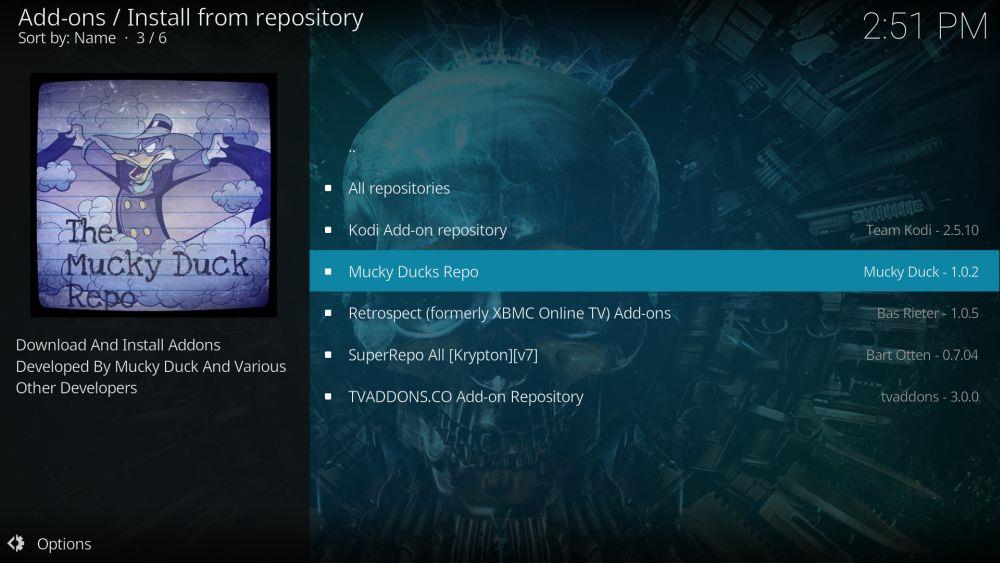Open TVADDONS.CO Add-on Repository

click(x=654, y=397)
